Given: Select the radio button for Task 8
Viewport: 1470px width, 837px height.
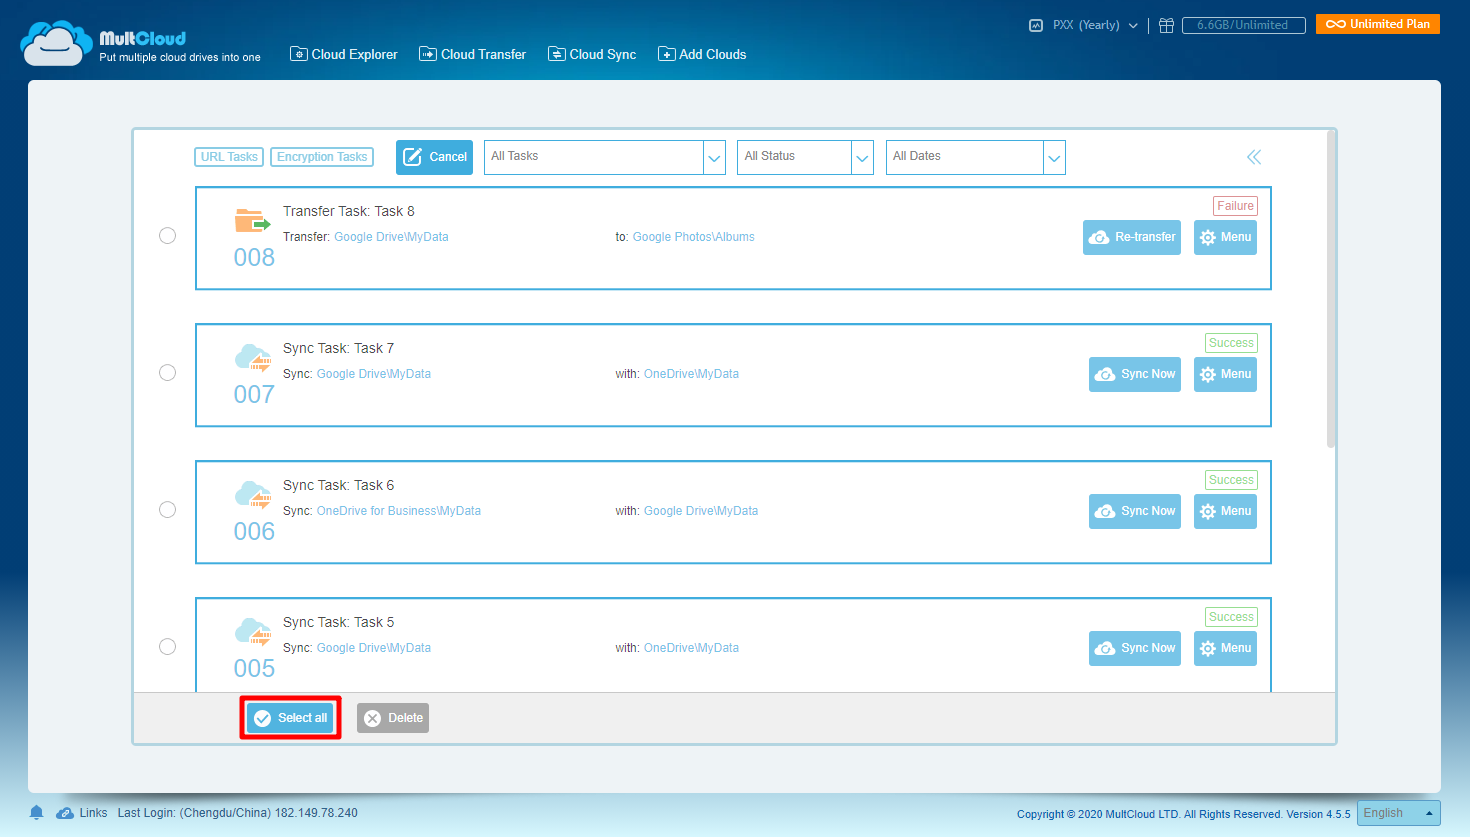Looking at the screenshot, I should [167, 235].
